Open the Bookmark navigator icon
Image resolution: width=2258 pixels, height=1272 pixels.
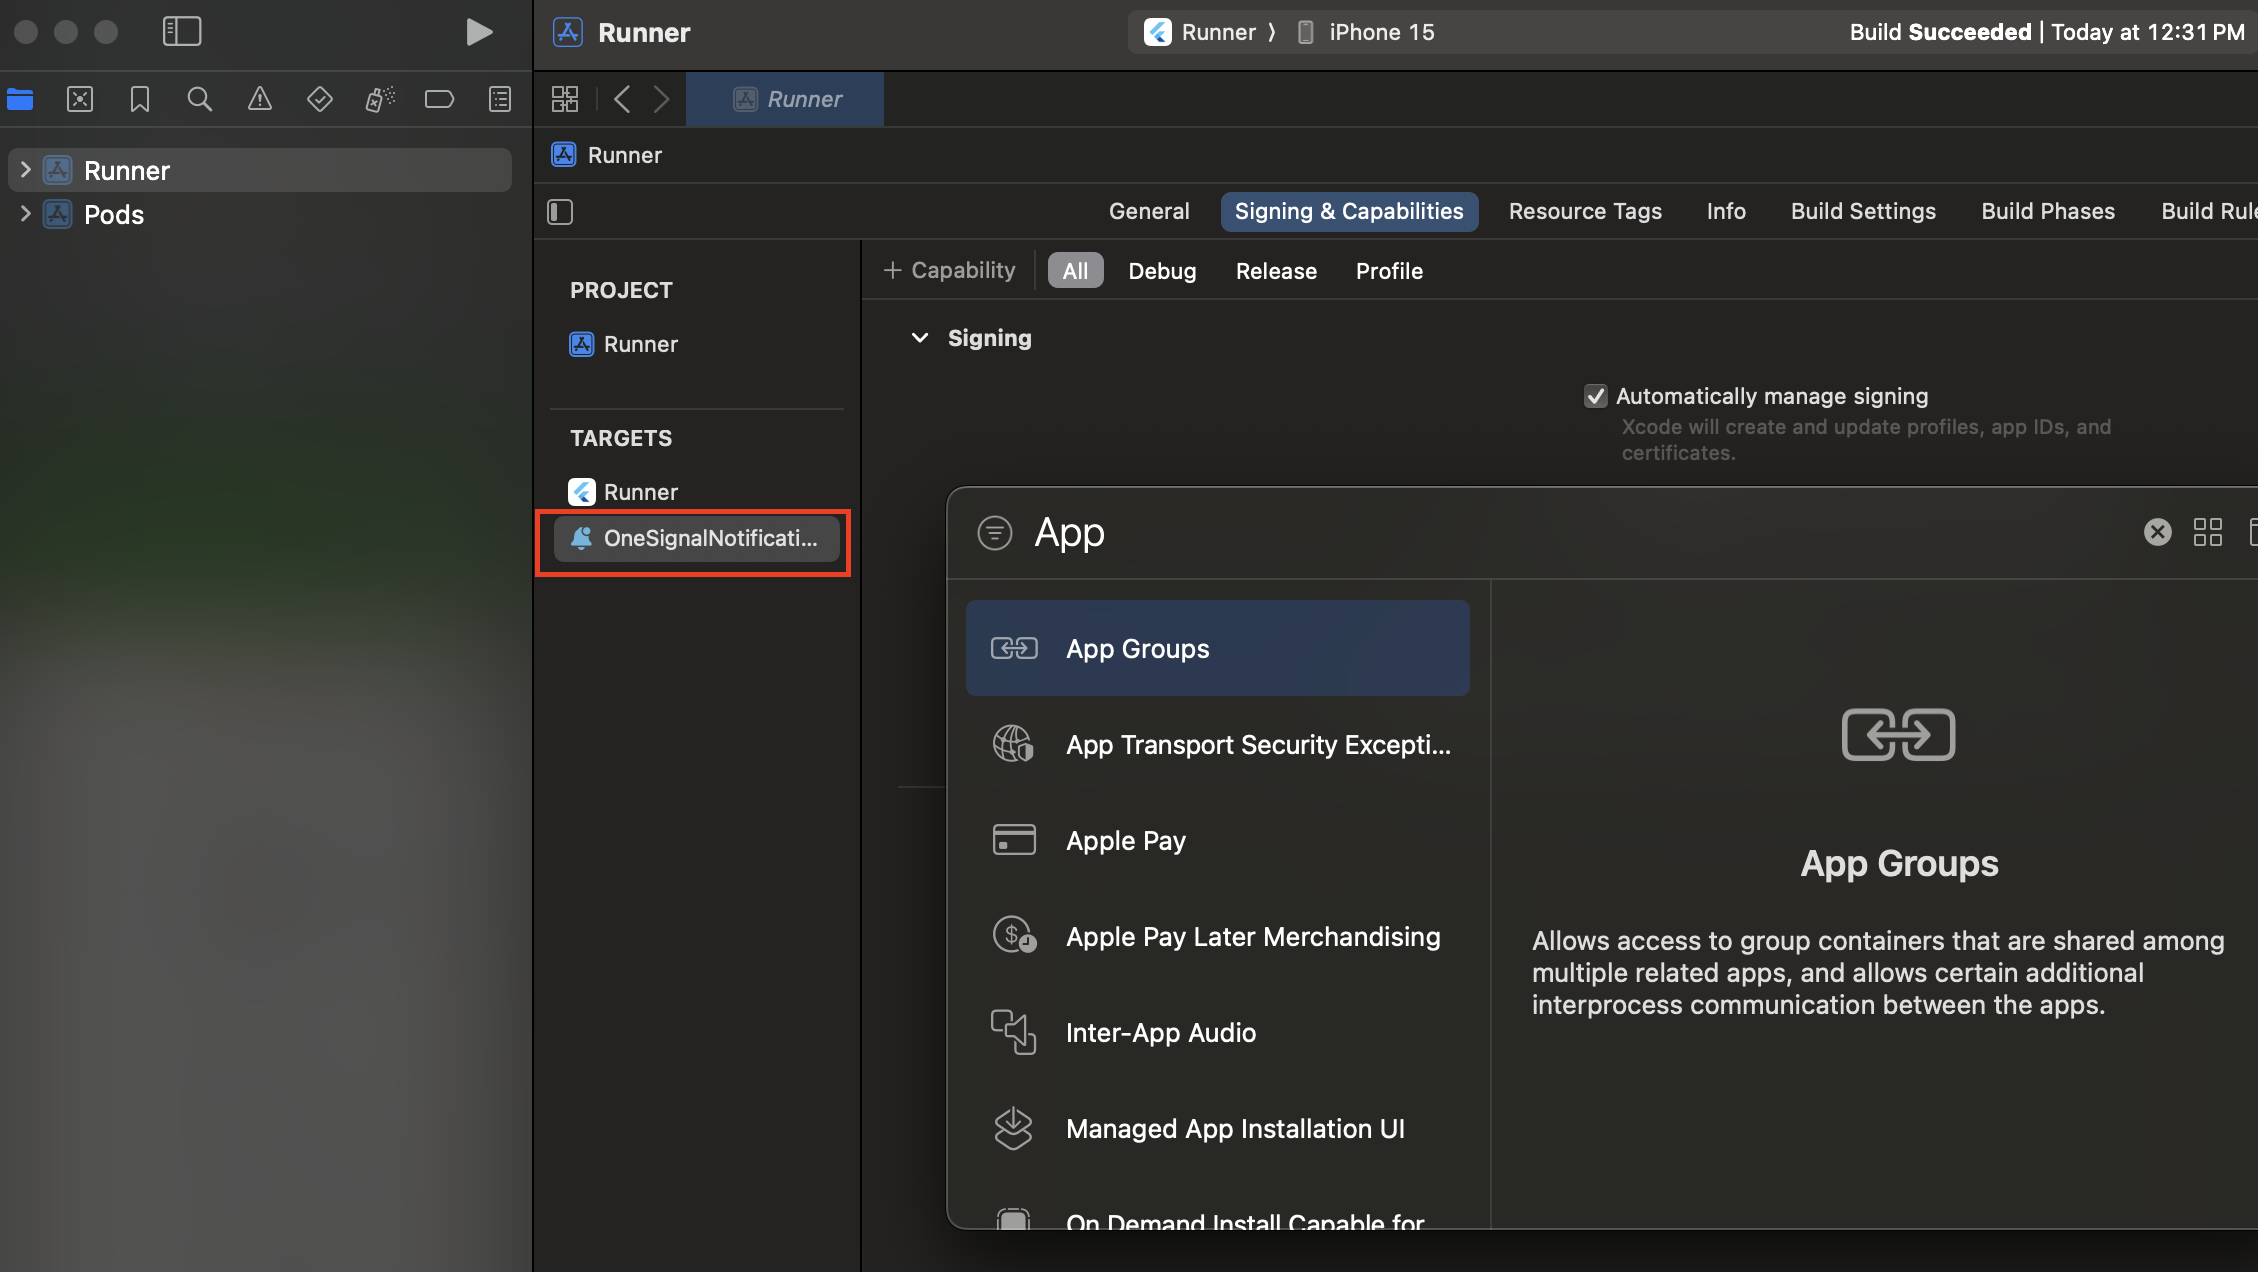coord(140,99)
